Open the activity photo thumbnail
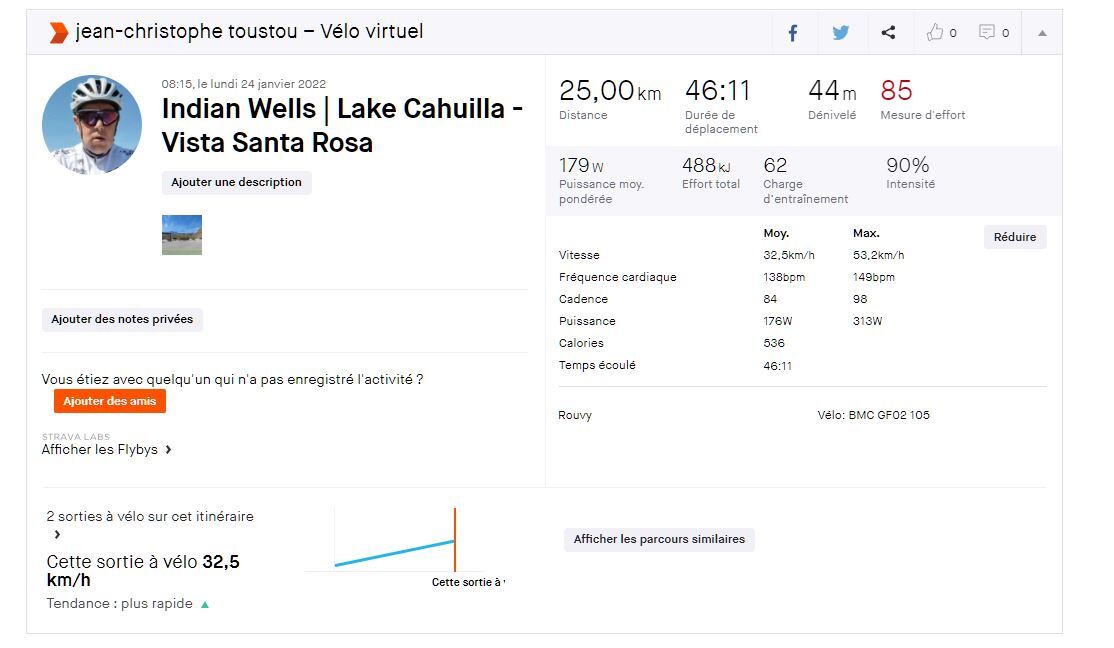 click(182, 235)
